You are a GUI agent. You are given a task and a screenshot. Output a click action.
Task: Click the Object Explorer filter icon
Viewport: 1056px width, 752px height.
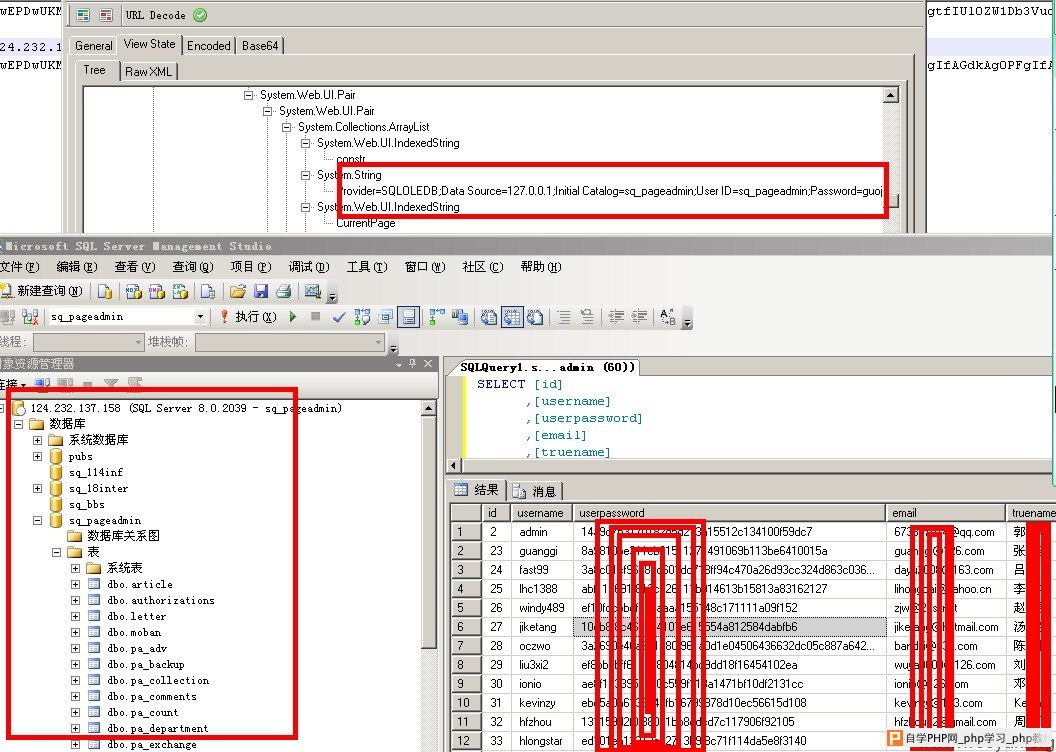click(x=111, y=384)
